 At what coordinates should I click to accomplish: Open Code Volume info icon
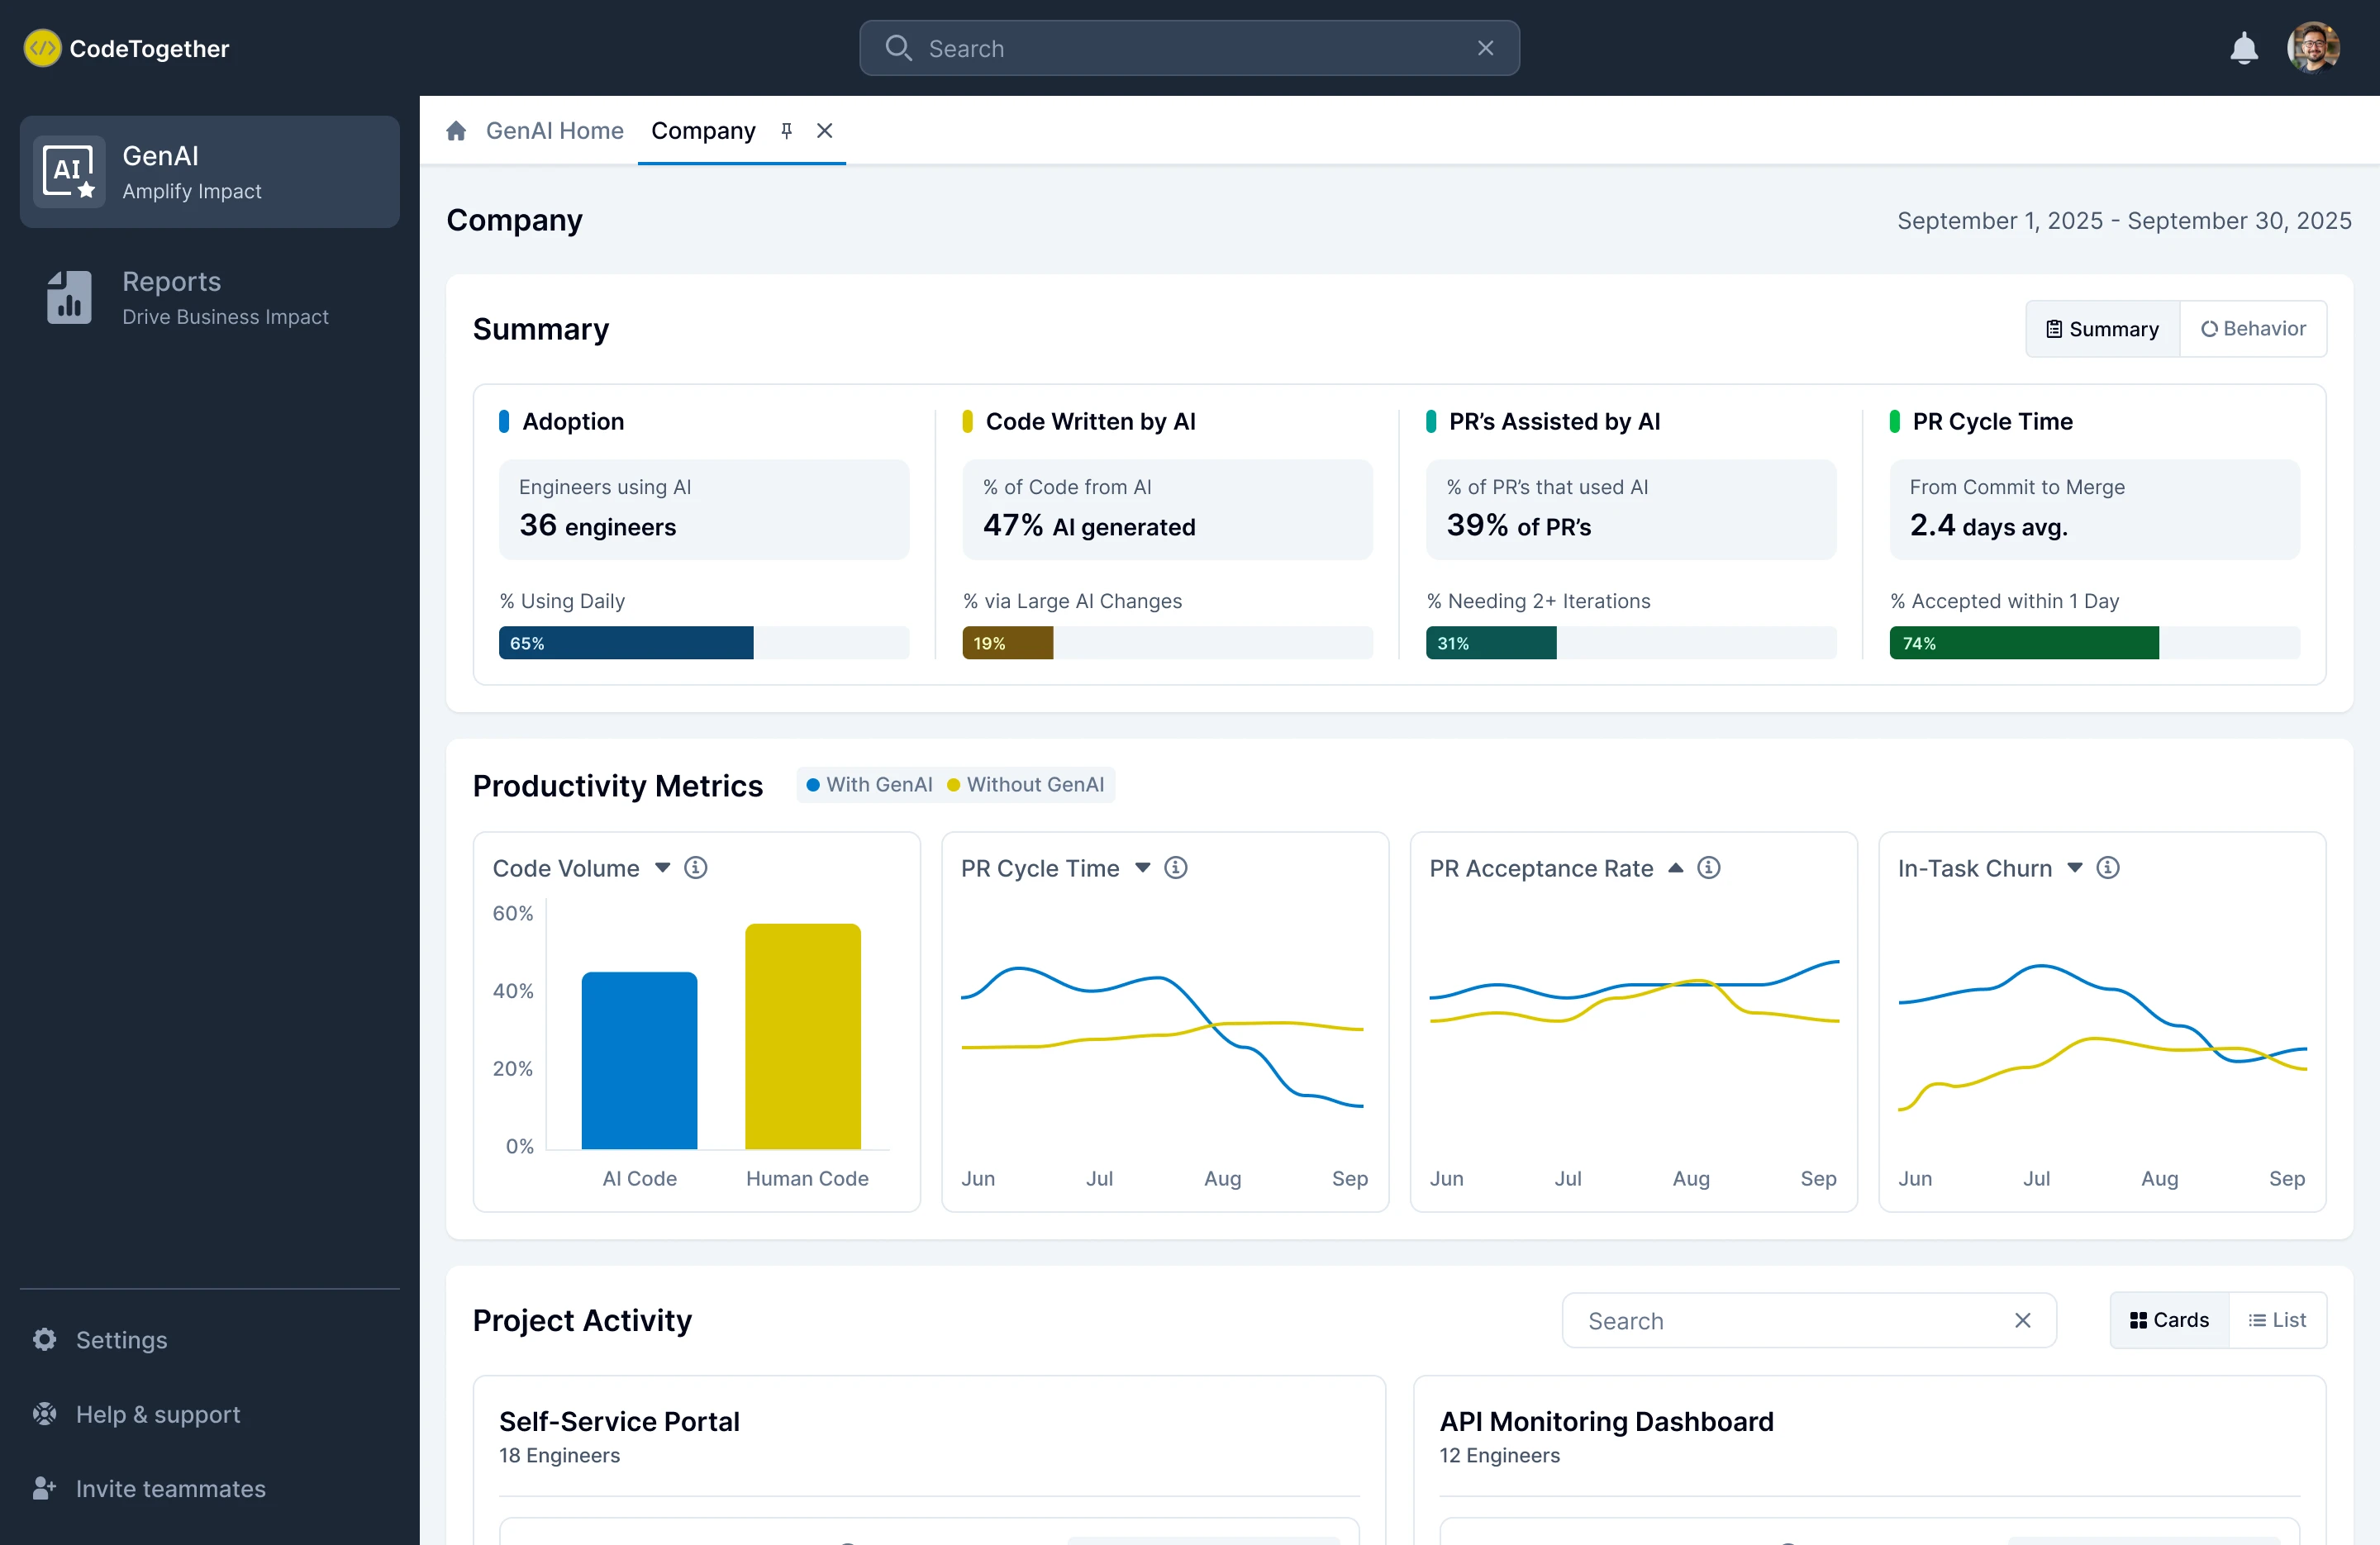pos(696,868)
